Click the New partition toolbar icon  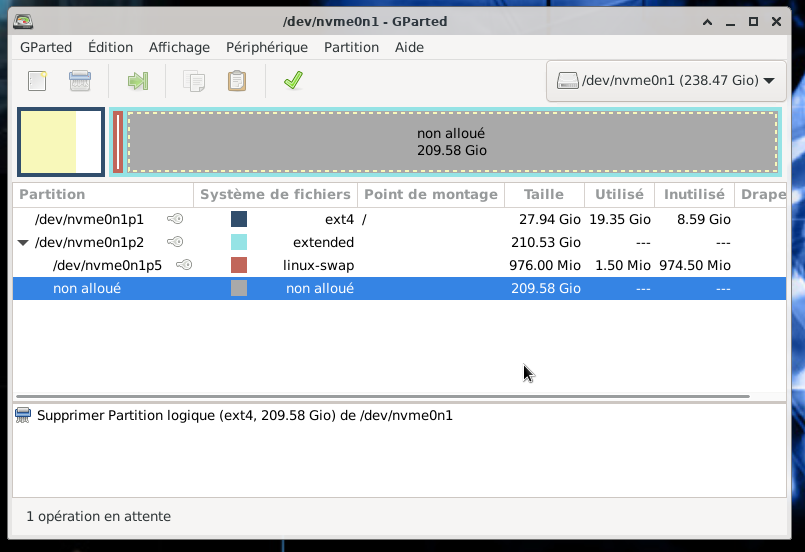click(38, 81)
